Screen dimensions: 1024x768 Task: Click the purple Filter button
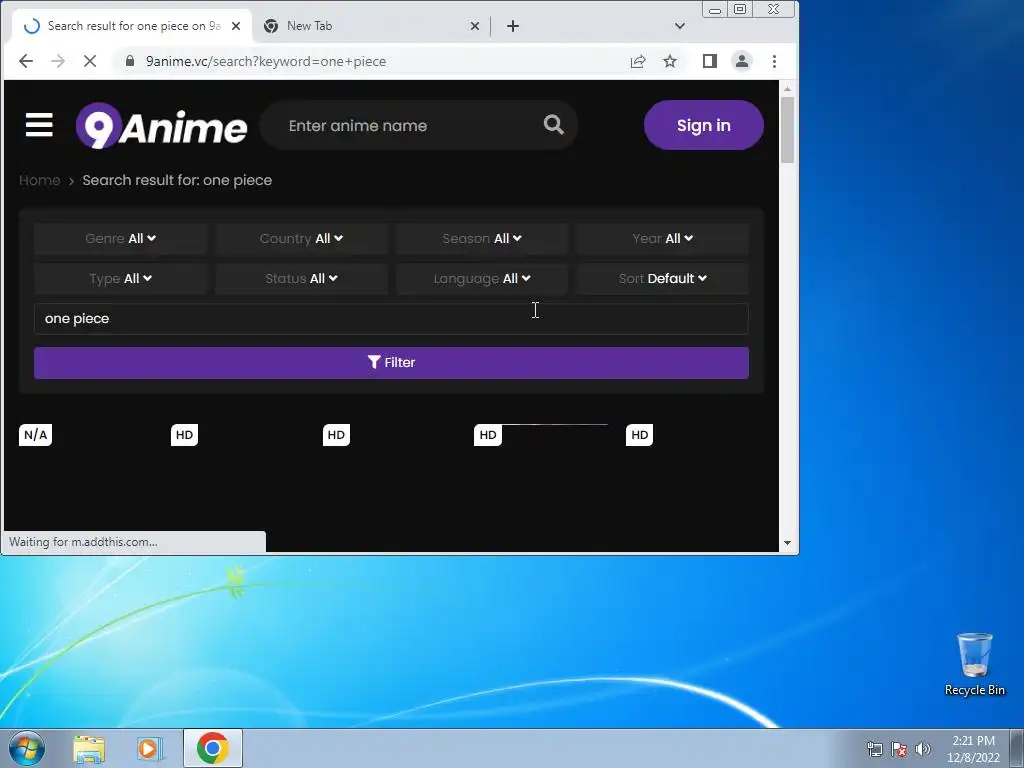tap(391, 362)
